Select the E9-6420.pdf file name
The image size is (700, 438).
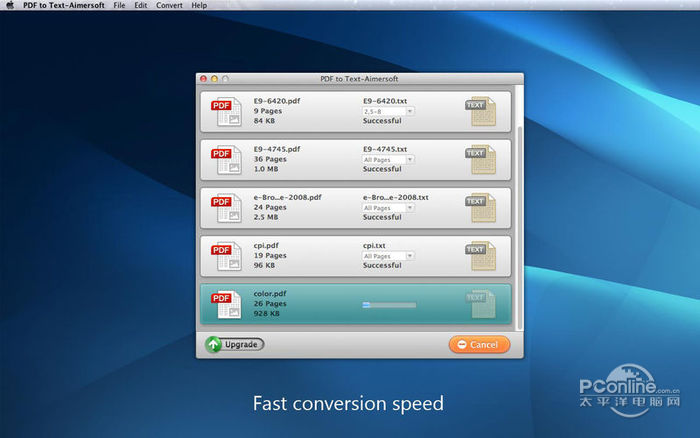(x=277, y=101)
